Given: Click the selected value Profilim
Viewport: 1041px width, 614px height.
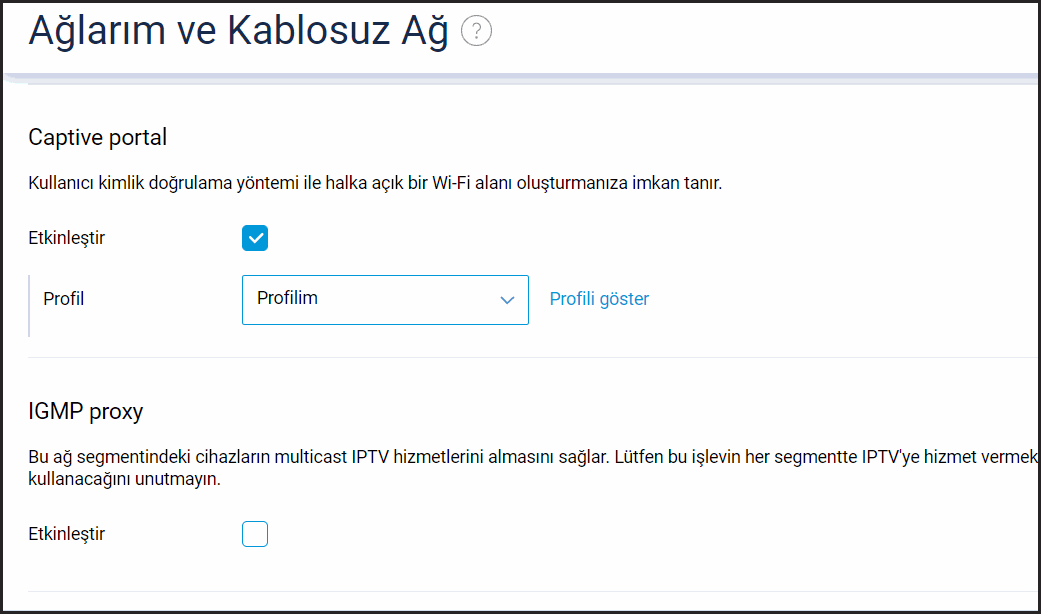Looking at the screenshot, I should pyautogui.click(x=288, y=298).
